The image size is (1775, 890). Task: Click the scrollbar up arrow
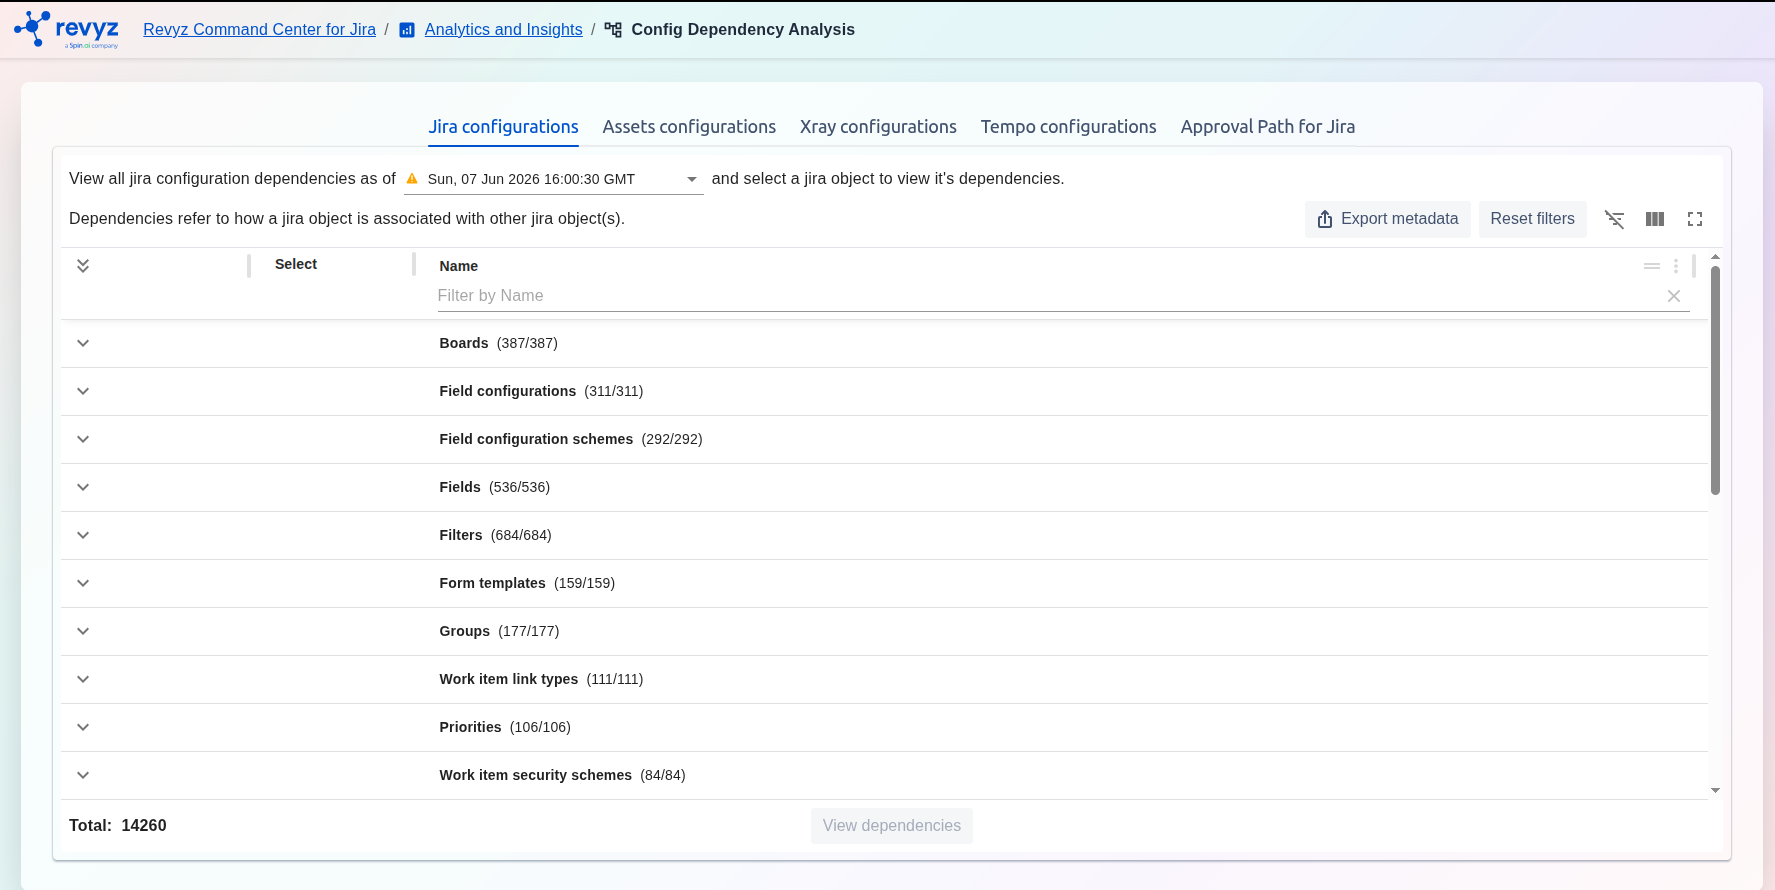pyautogui.click(x=1715, y=257)
